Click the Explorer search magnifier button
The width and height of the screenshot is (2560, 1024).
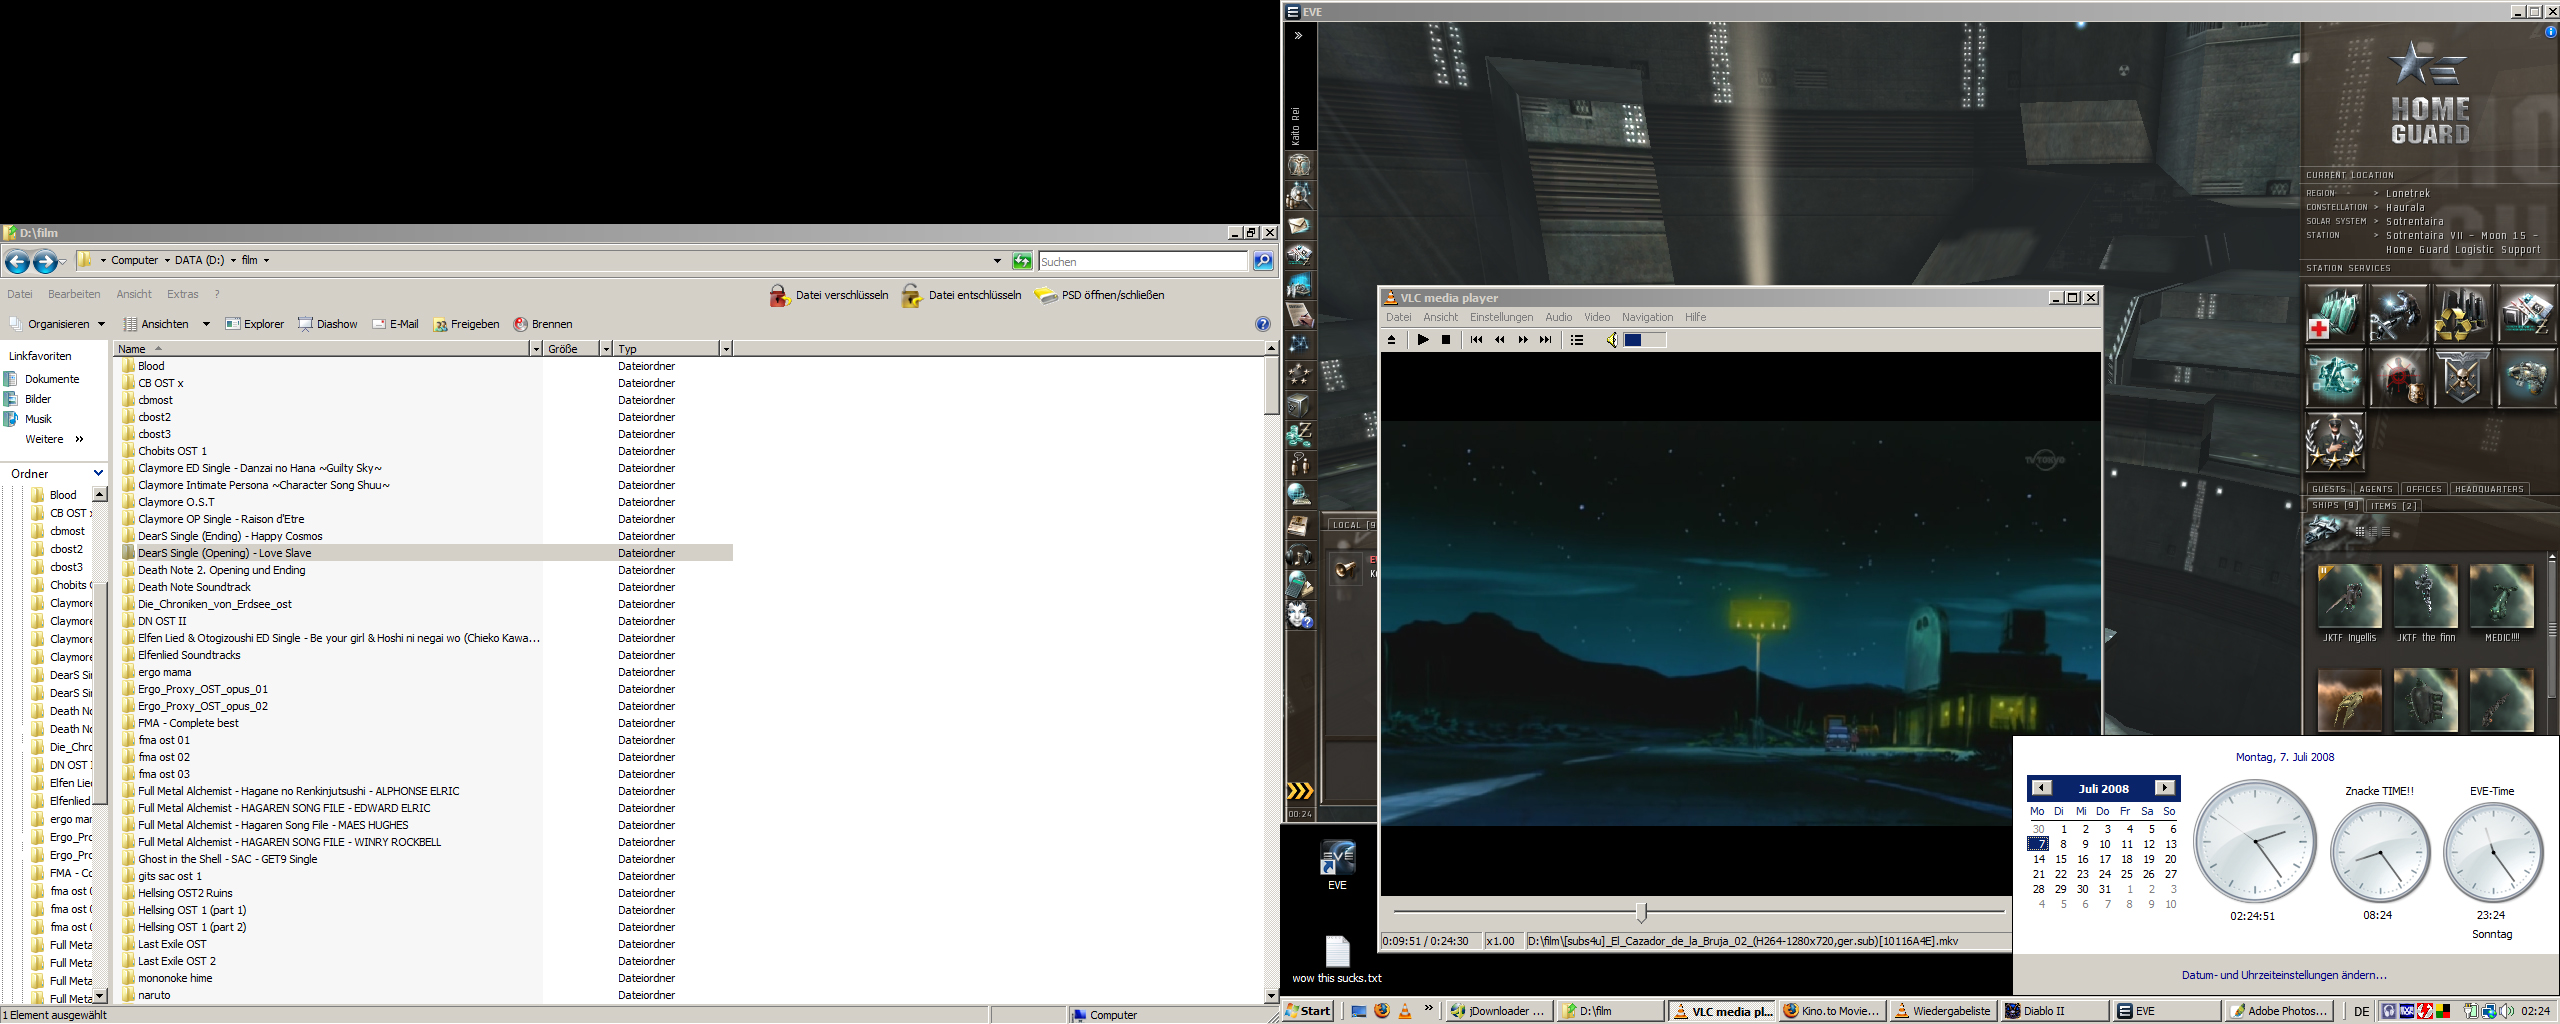tap(1264, 261)
